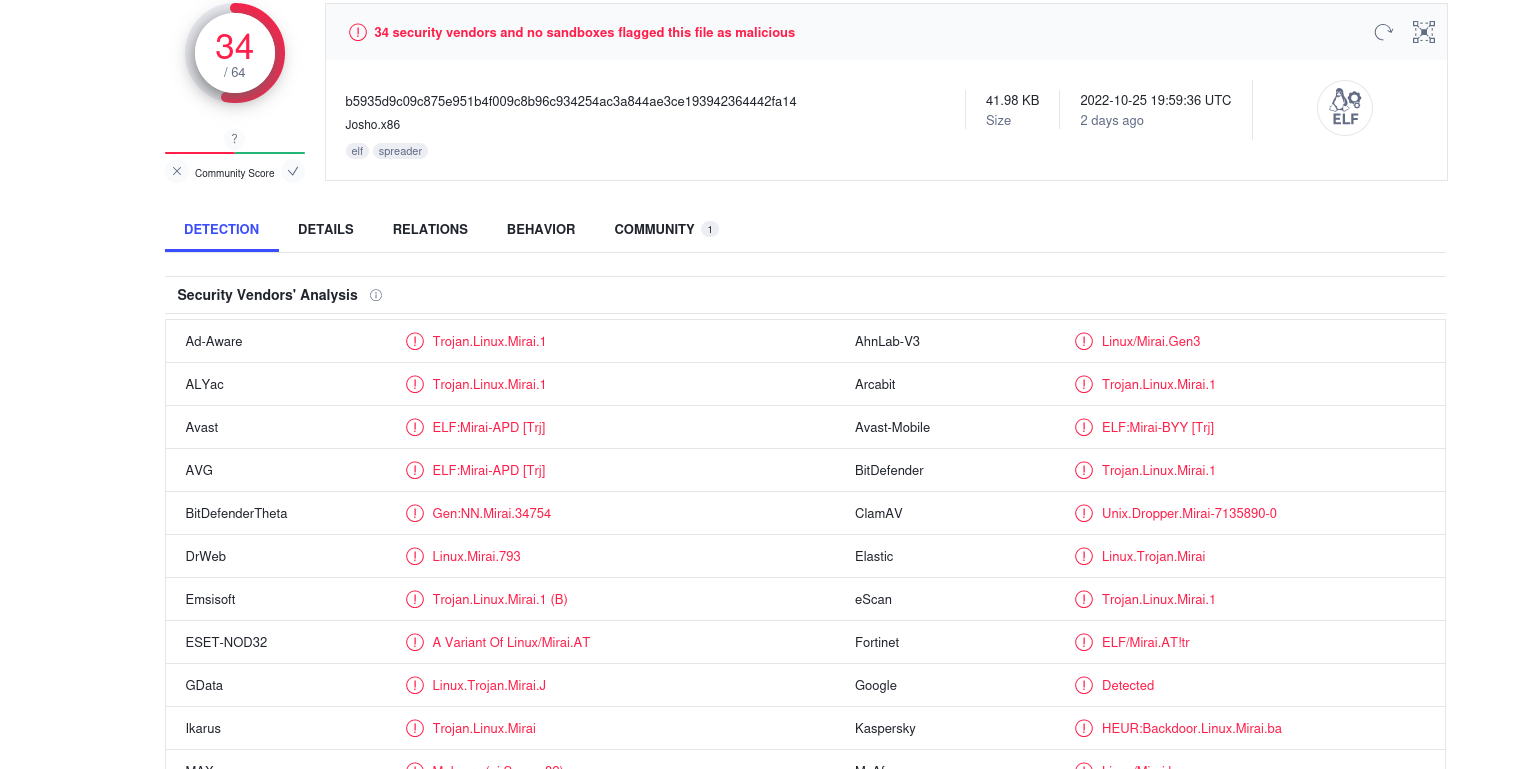Click Ikarus's Trojan.Linux.Mirai result
The image size is (1523, 769).
click(x=484, y=728)
